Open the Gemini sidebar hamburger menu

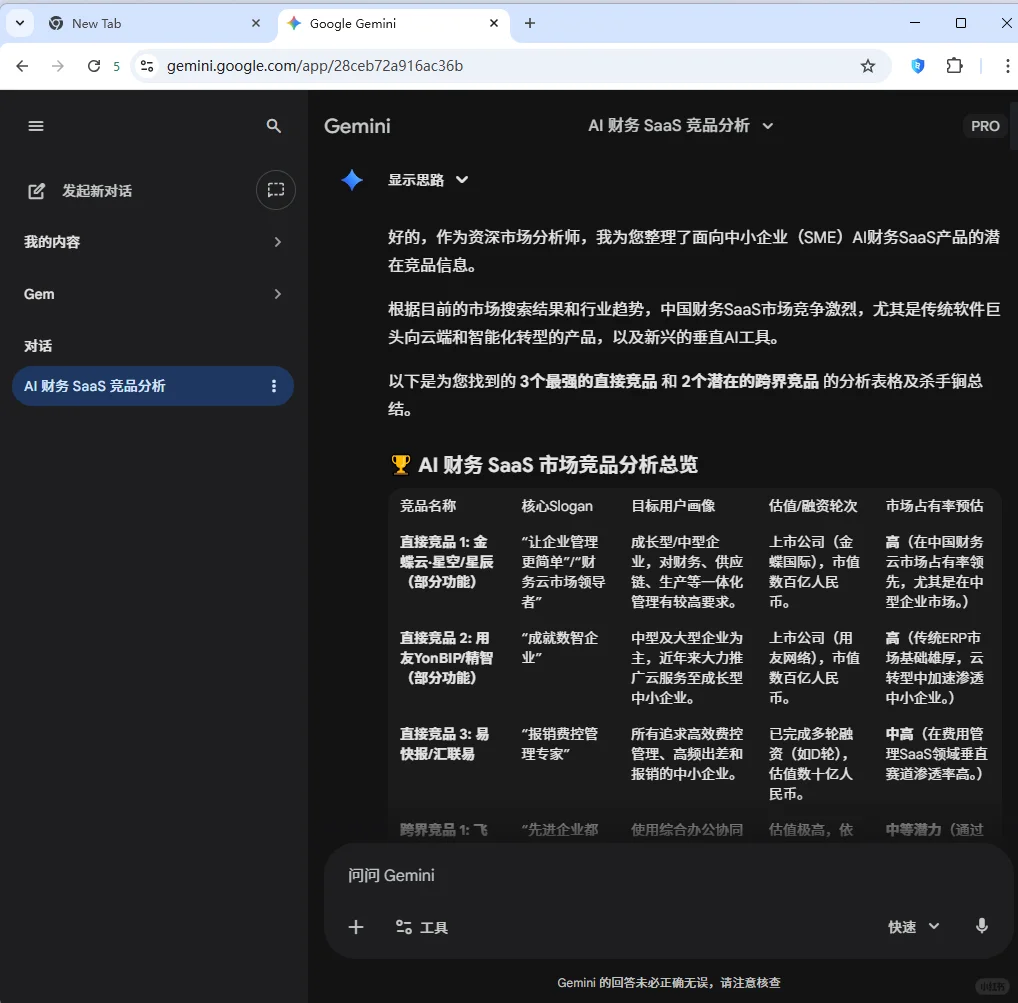coord(36,126)
